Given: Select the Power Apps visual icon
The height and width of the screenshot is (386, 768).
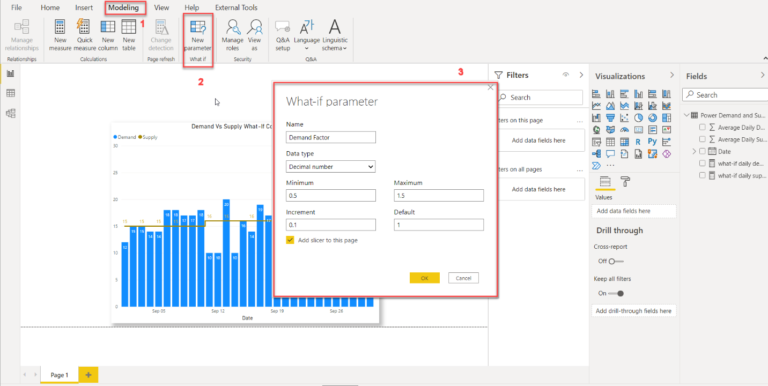Looking at the screenshot, I should 666,154.
